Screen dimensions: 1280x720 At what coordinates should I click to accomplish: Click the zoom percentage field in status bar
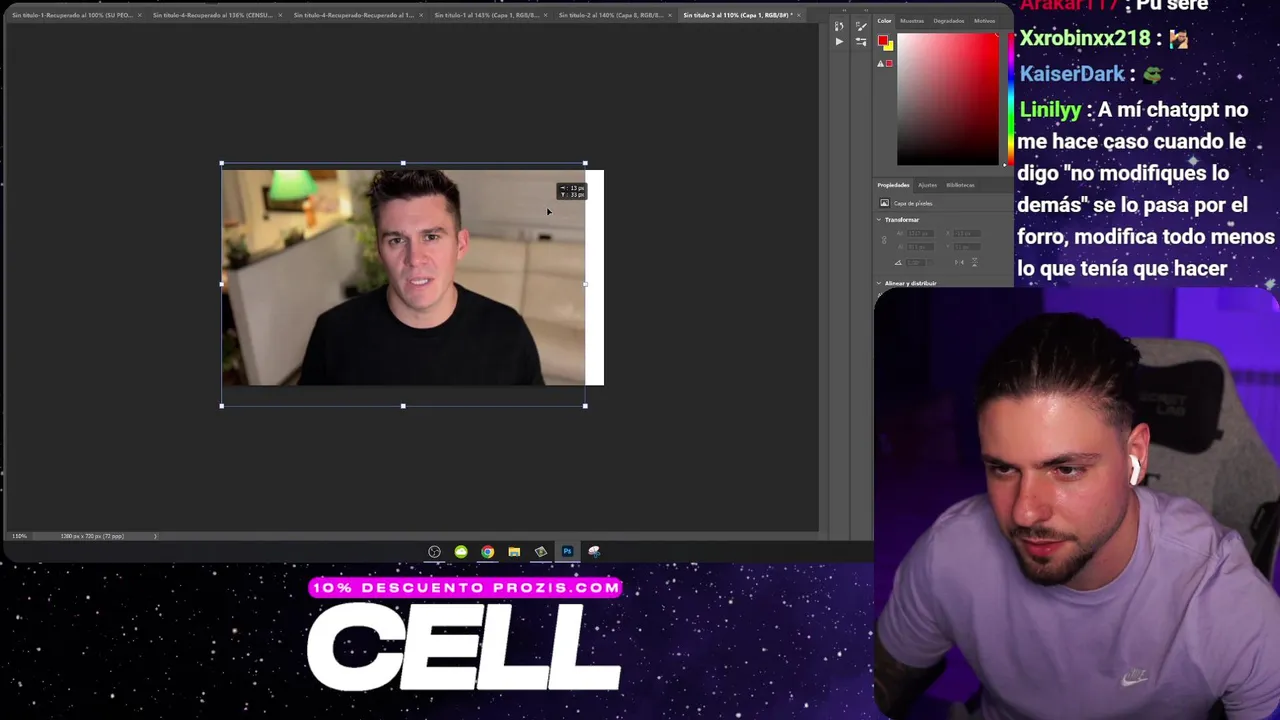(x=19, y=536)
